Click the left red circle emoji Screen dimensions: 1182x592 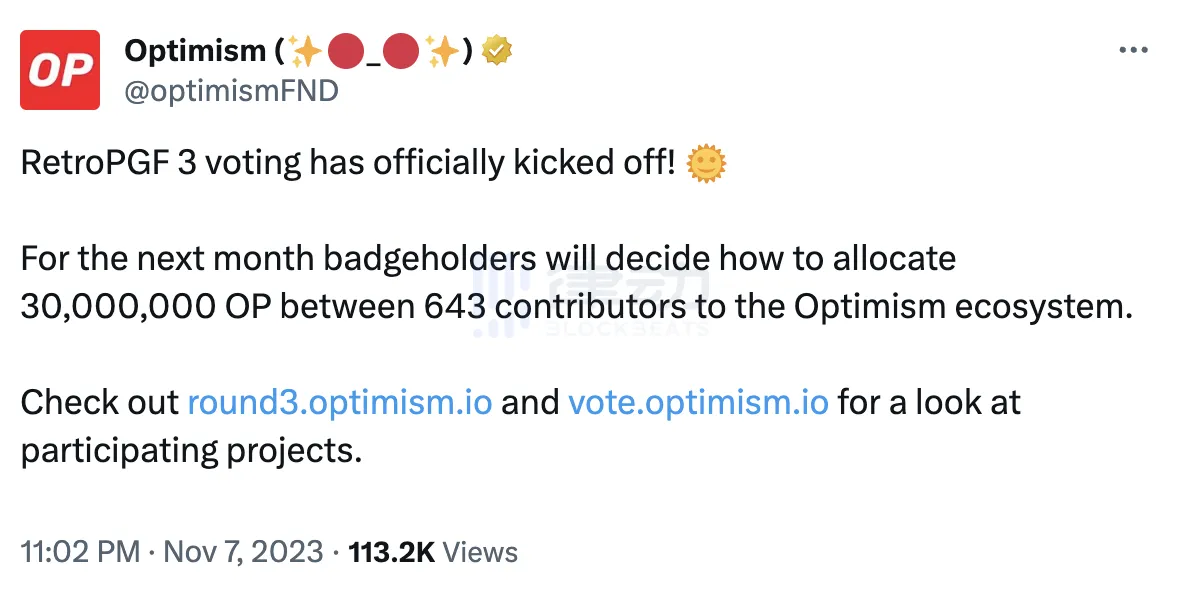click(x=345, y=52)
